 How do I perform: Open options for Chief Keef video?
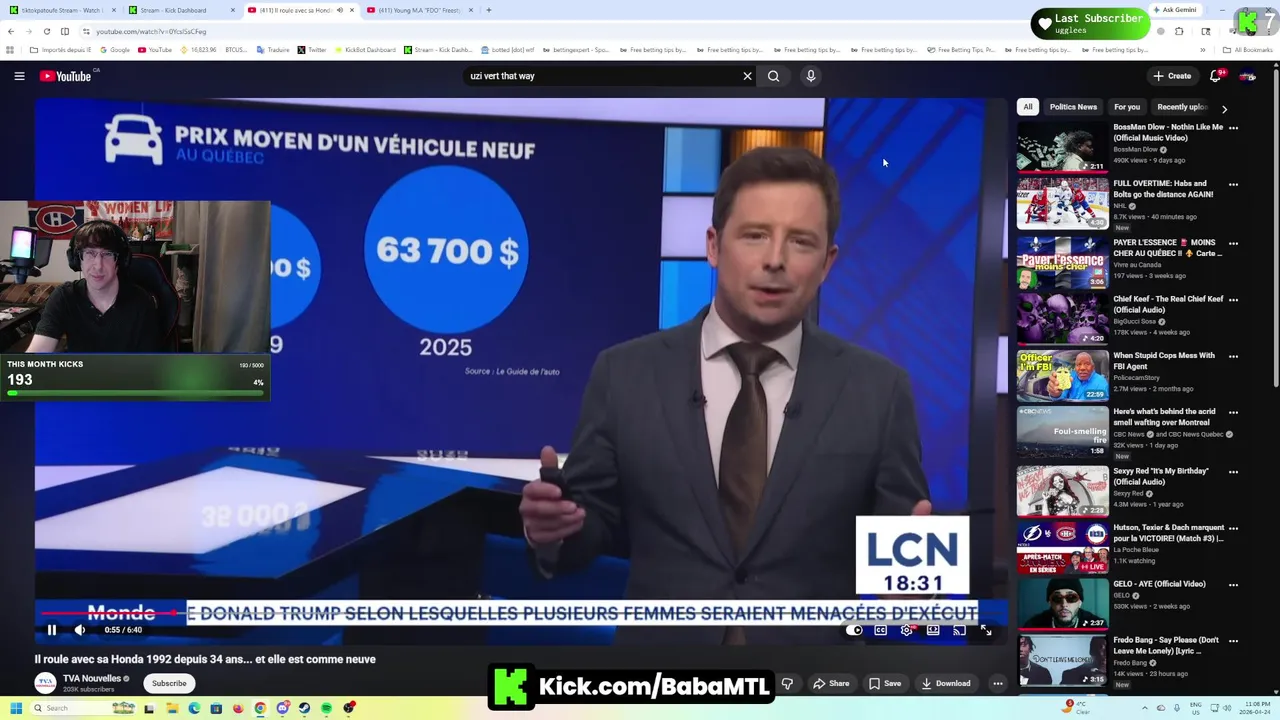(x=1233, y=299)
